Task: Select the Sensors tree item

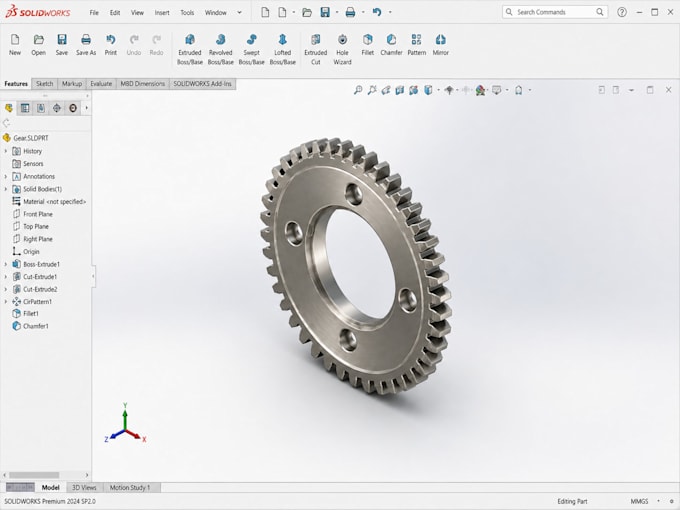Action: pyautogui.click(x=28, y=164)
